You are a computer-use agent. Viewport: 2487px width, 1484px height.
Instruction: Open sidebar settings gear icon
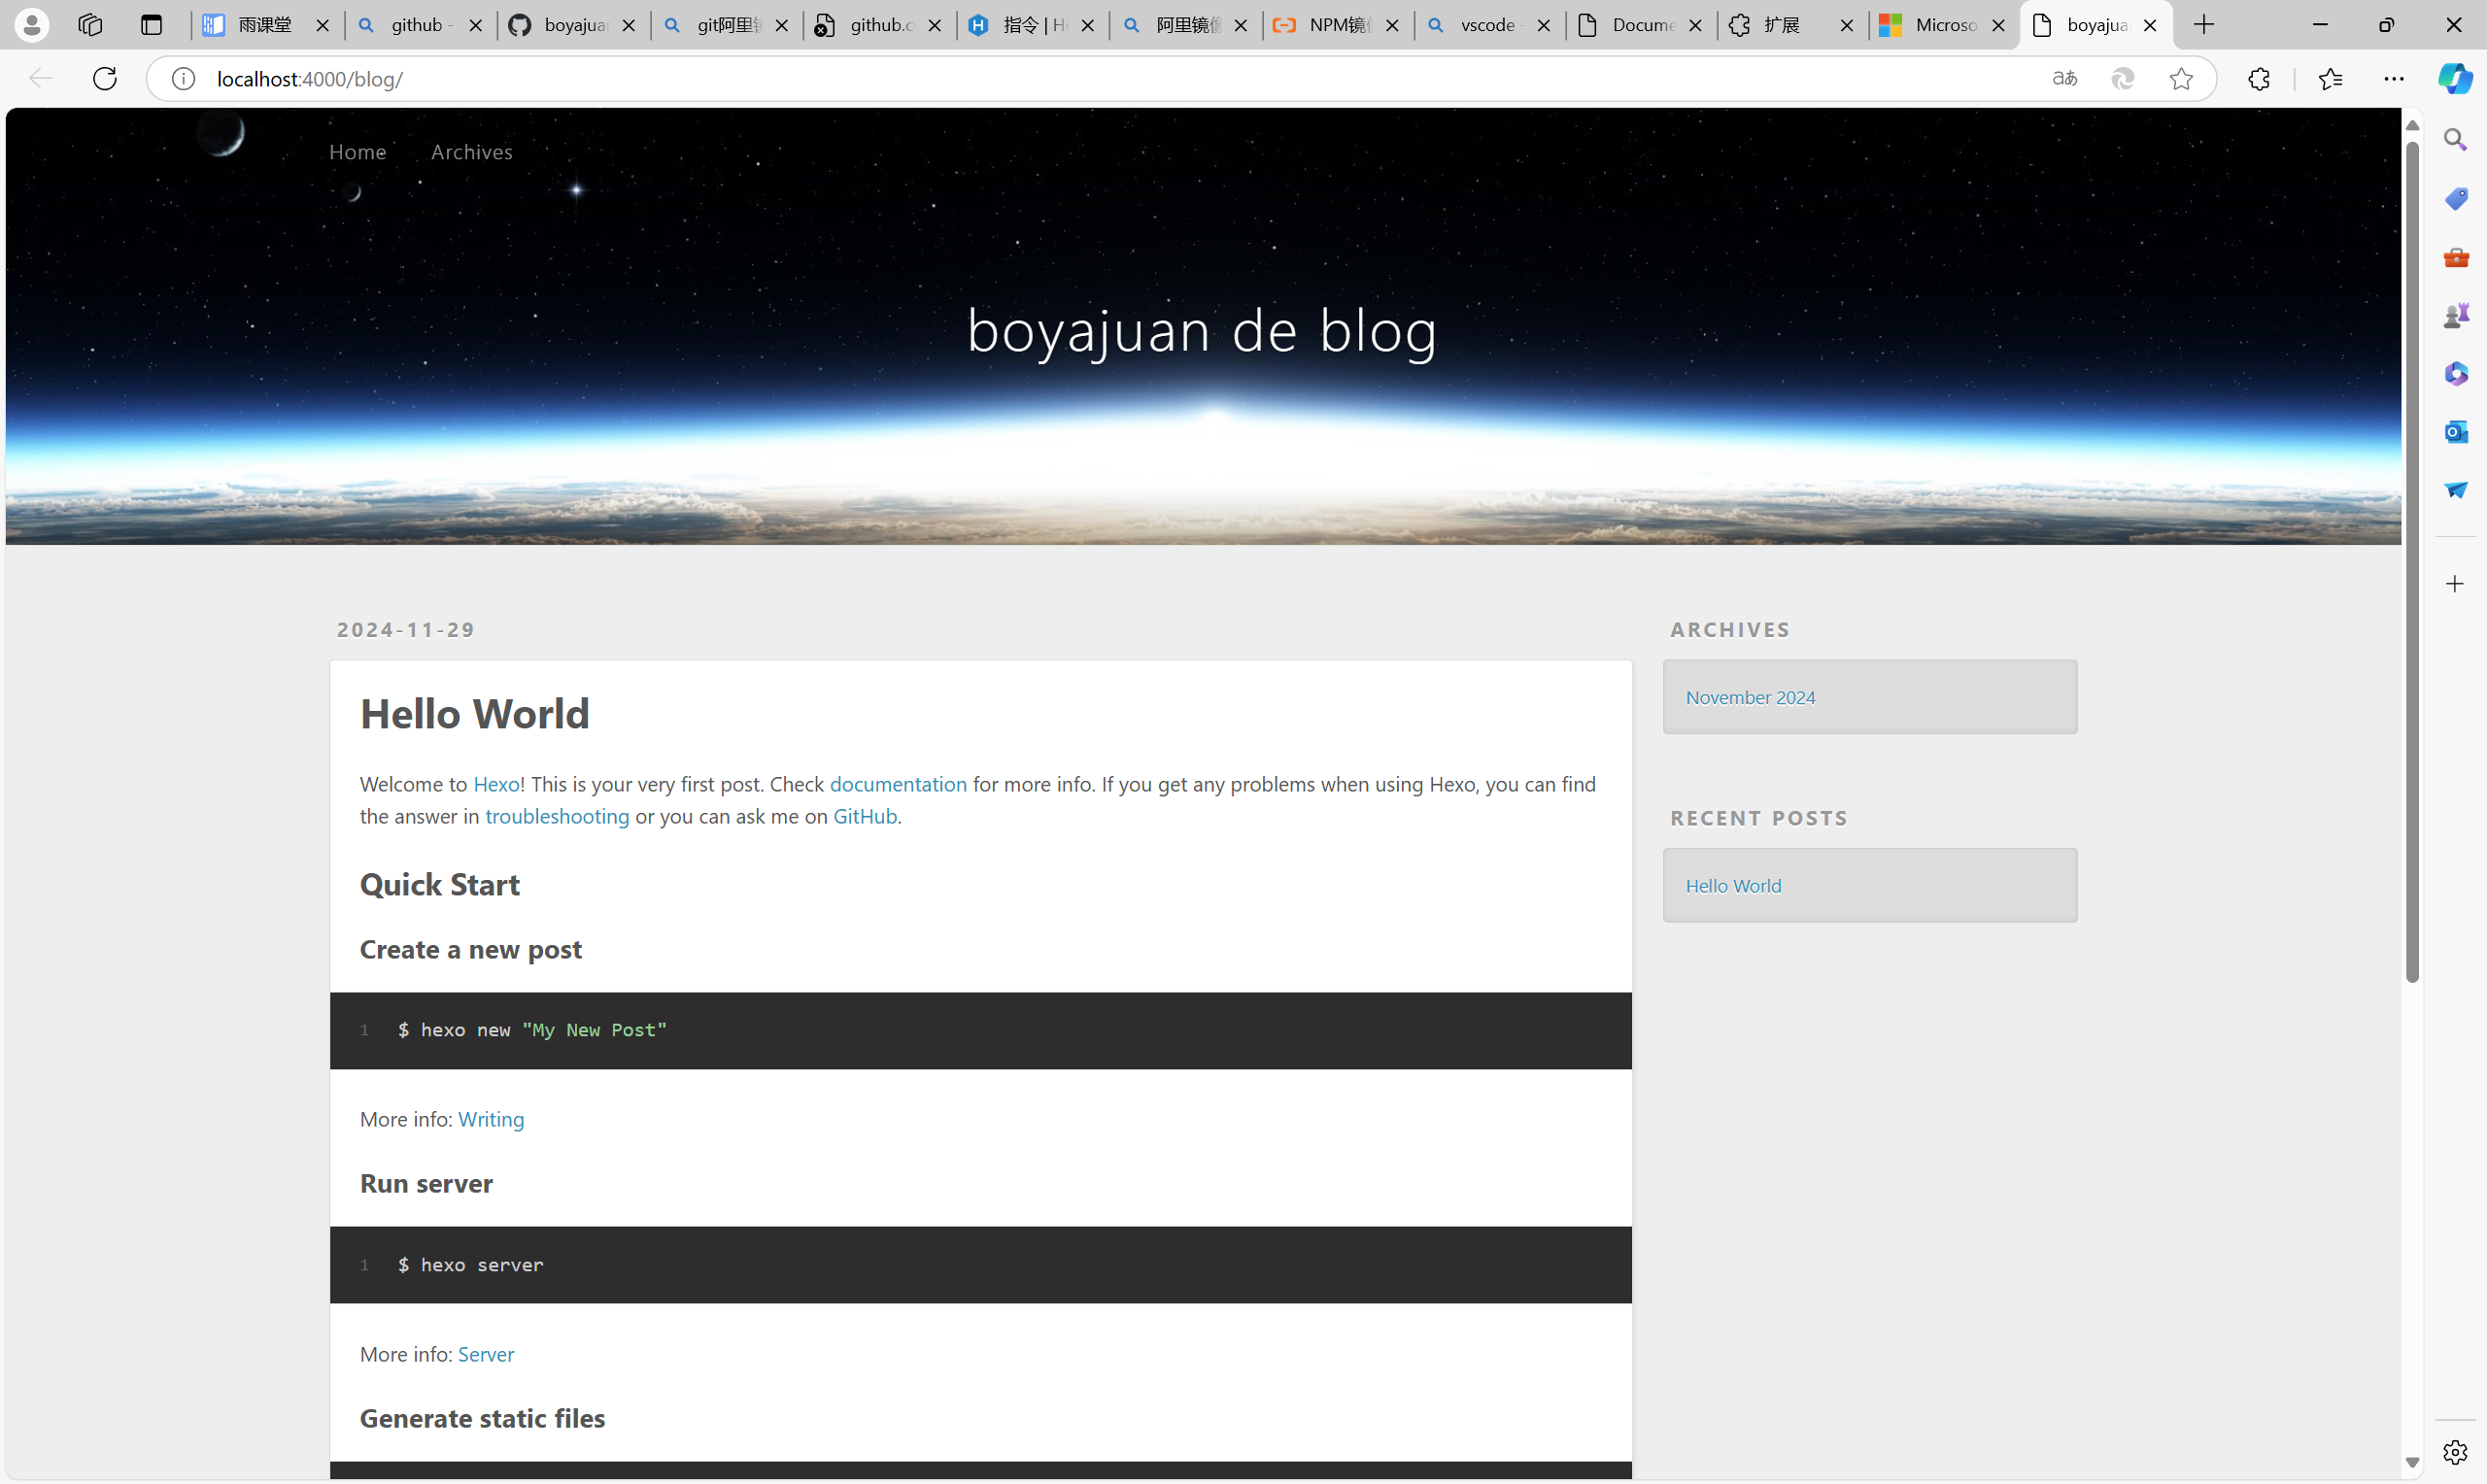tap(2455, 1452)
